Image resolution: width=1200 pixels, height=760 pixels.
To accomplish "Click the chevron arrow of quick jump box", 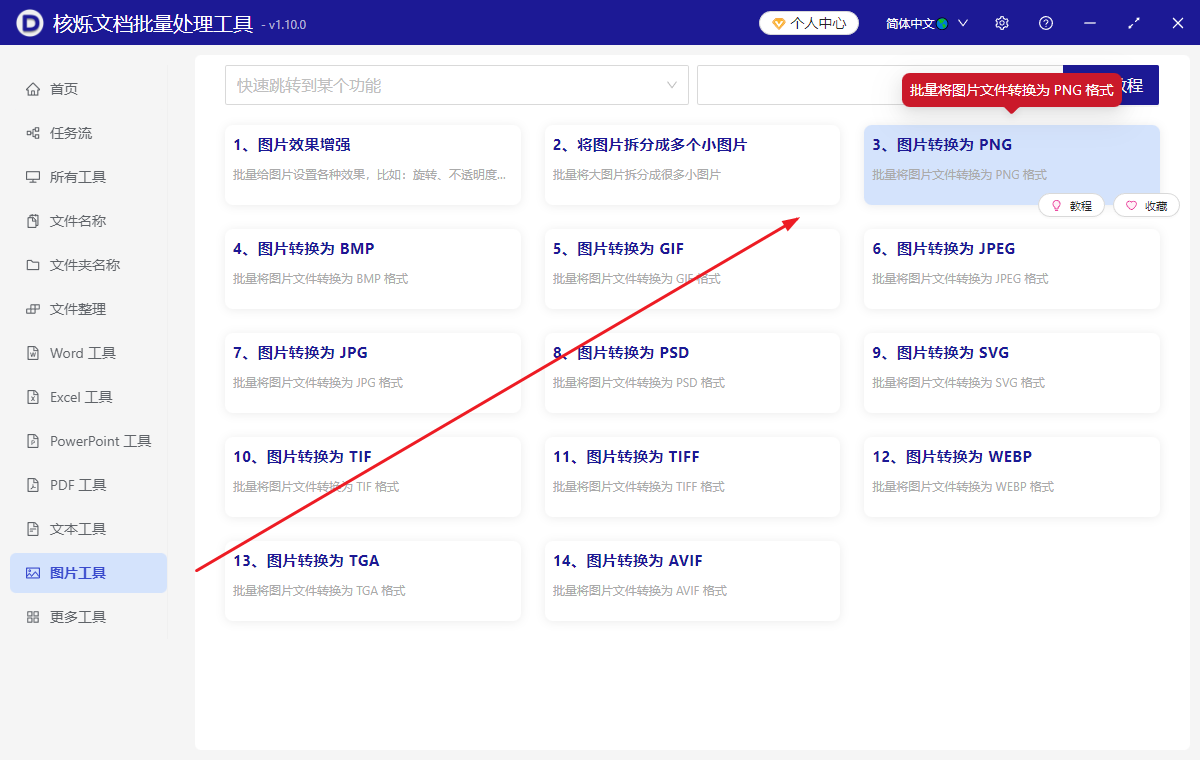I will (672, 85).
